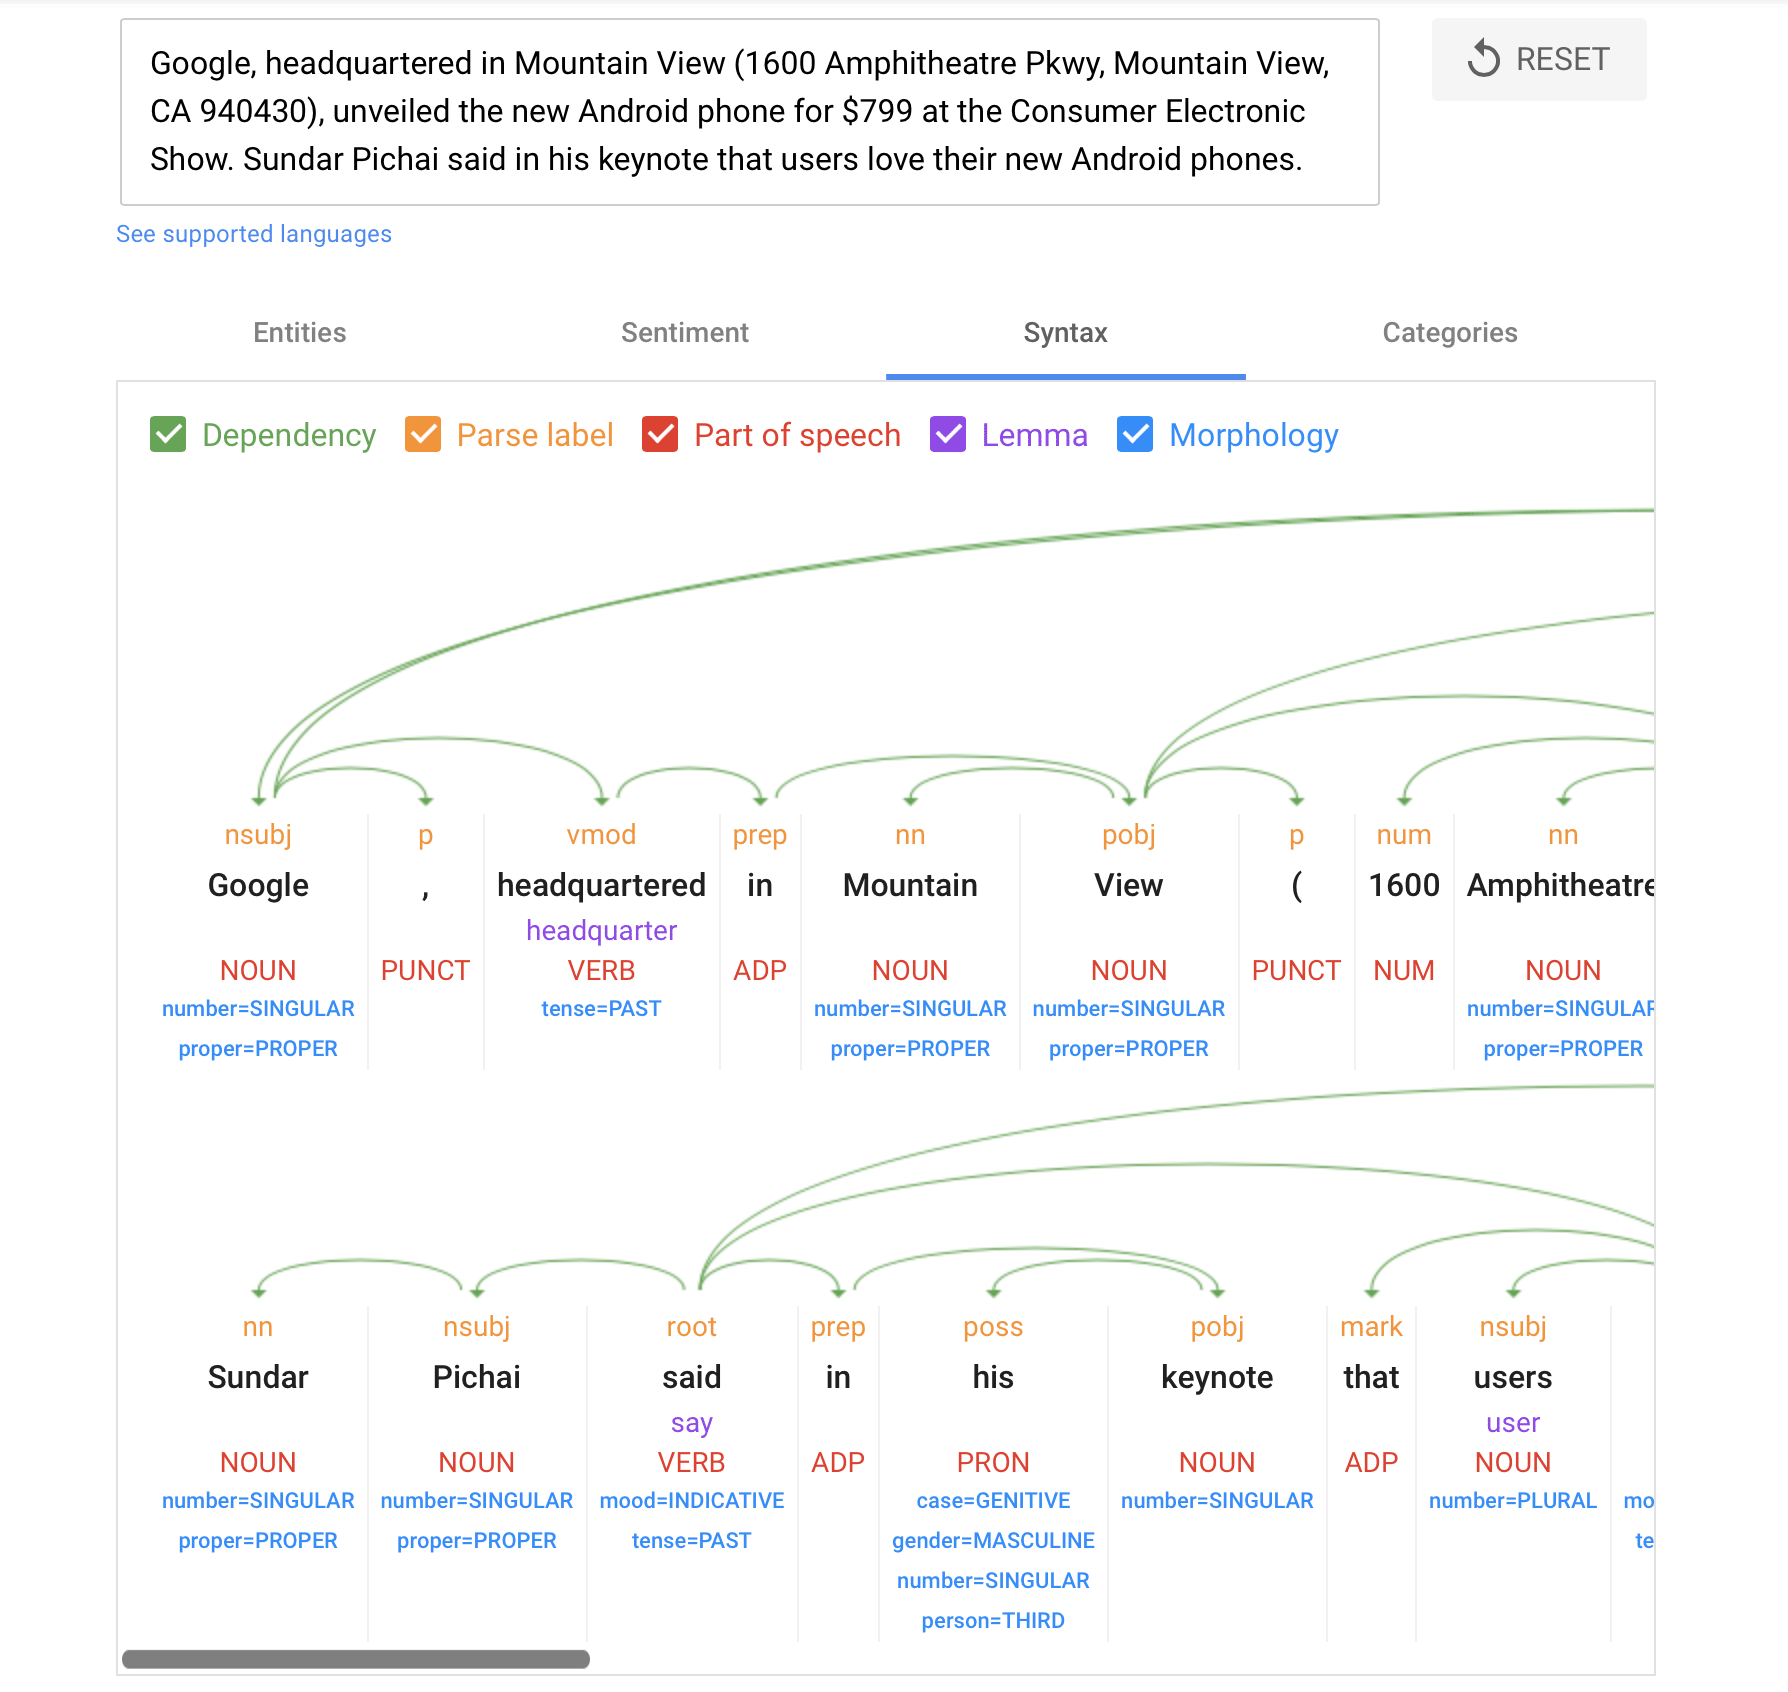Select the Syntax tab
1788x1692 pixels.
[1065, 333]
